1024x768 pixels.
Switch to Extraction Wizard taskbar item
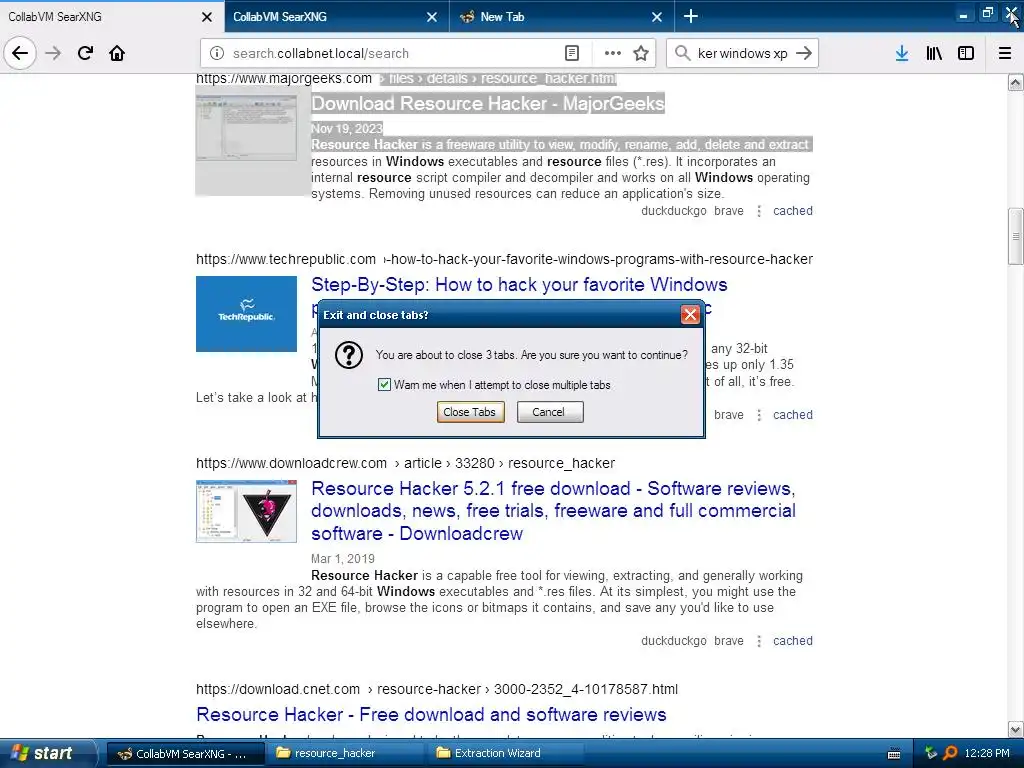pos(504,754)
